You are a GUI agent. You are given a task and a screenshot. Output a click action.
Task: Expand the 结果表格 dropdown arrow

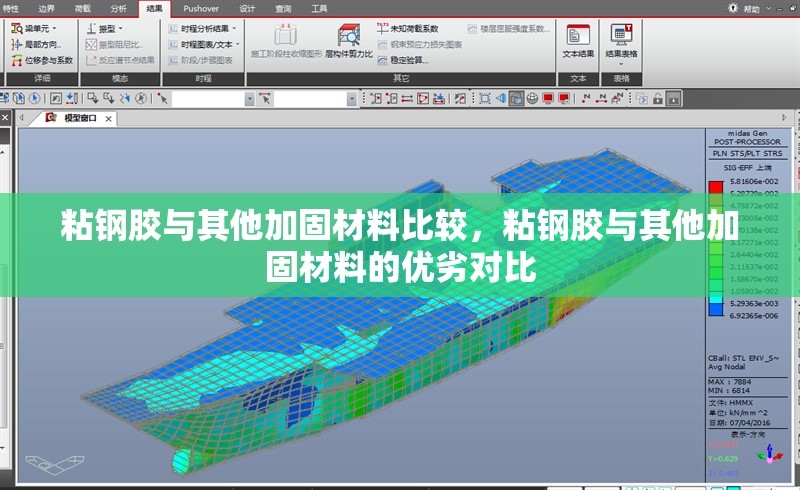pyautogui.click(x=621, y=64)
